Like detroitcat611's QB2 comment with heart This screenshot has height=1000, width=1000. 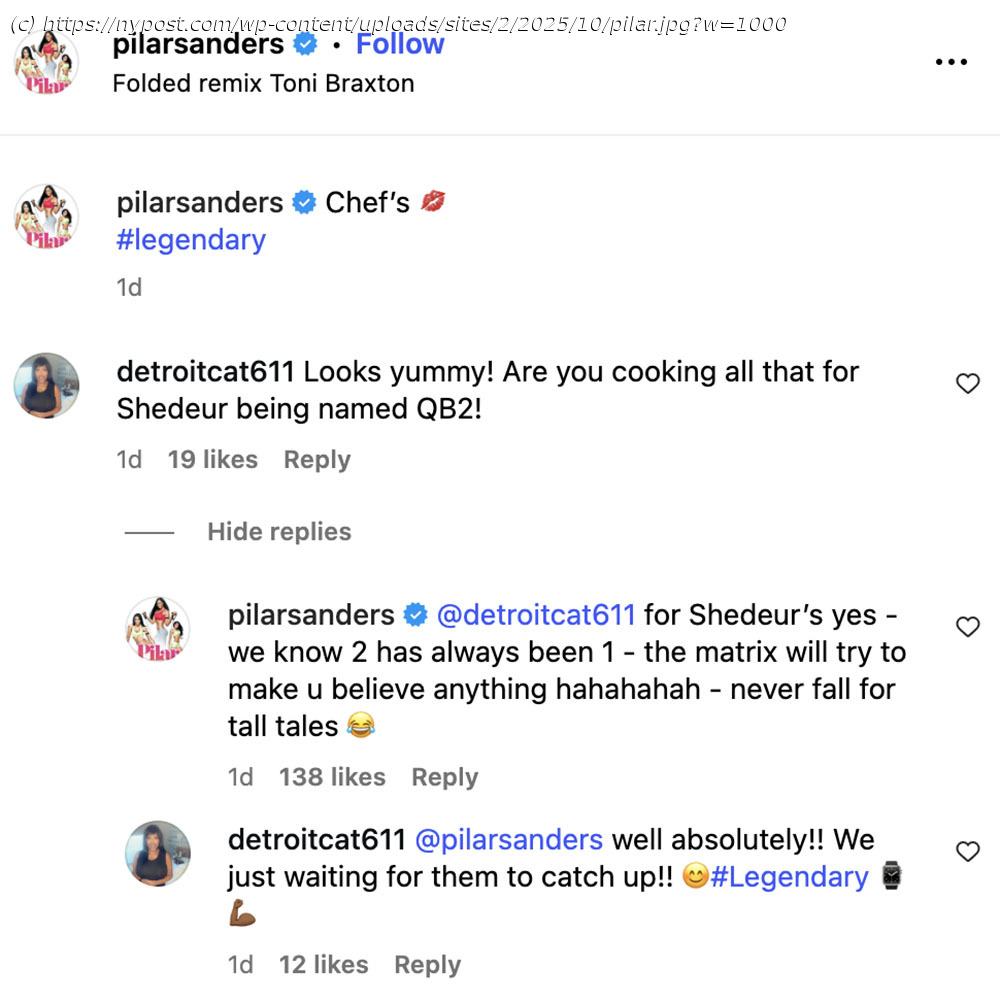coord(967,384)
